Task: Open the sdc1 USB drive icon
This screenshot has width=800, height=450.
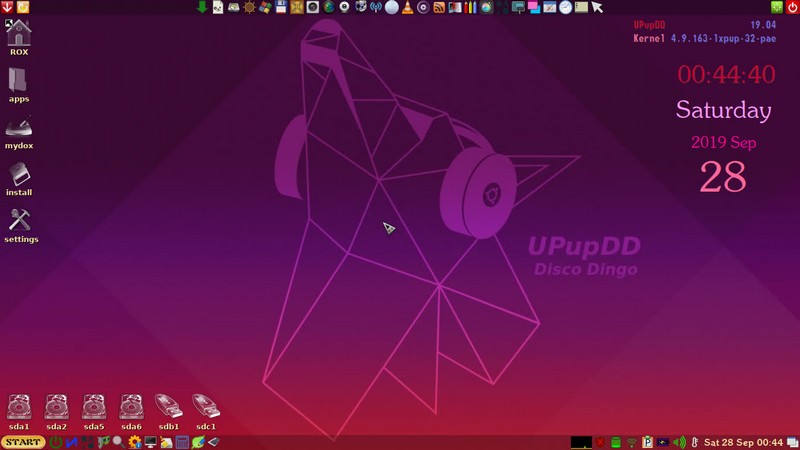Action: [x=206, y=406]
